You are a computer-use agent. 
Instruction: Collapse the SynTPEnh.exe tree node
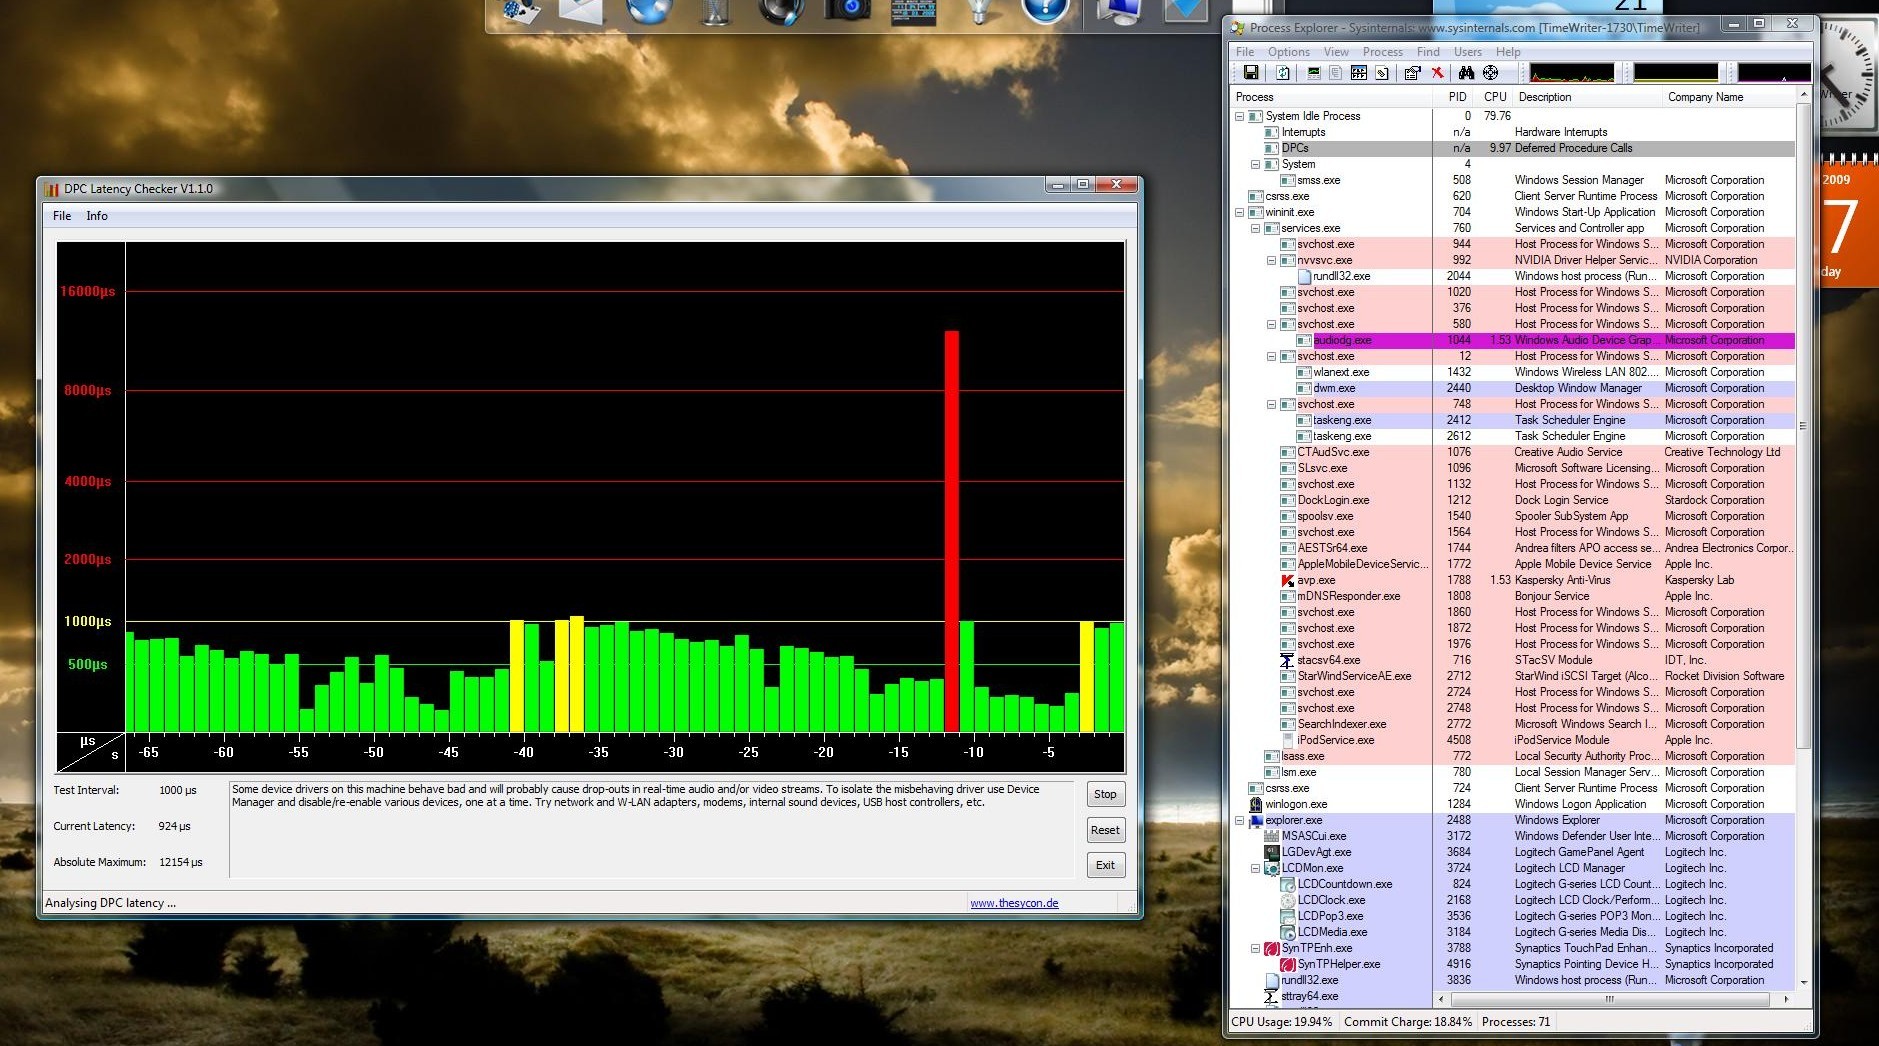click(1256, 948)
